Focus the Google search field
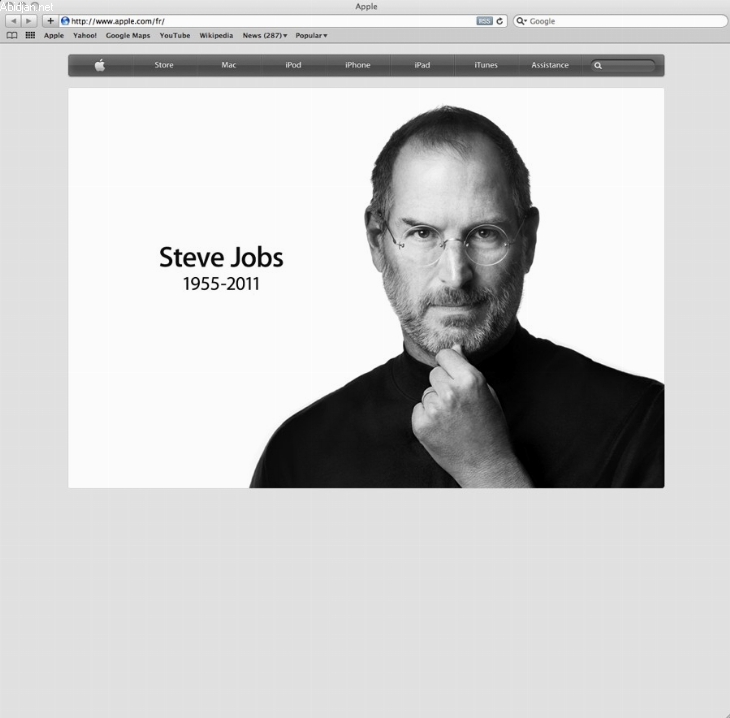Image resolution: width=730 pixels, height=718 pixels. pos(620,21)
